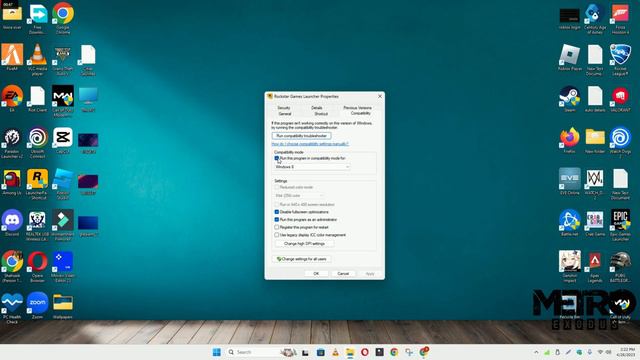
Task: Open the taskbar clock and date
Action: (625, 352)
